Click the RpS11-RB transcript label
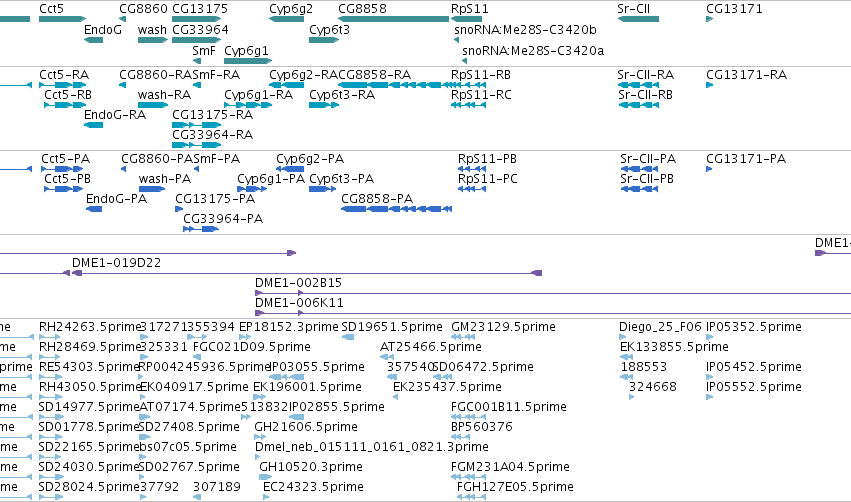This screenshot has height=502, width=851. [481, 75]
